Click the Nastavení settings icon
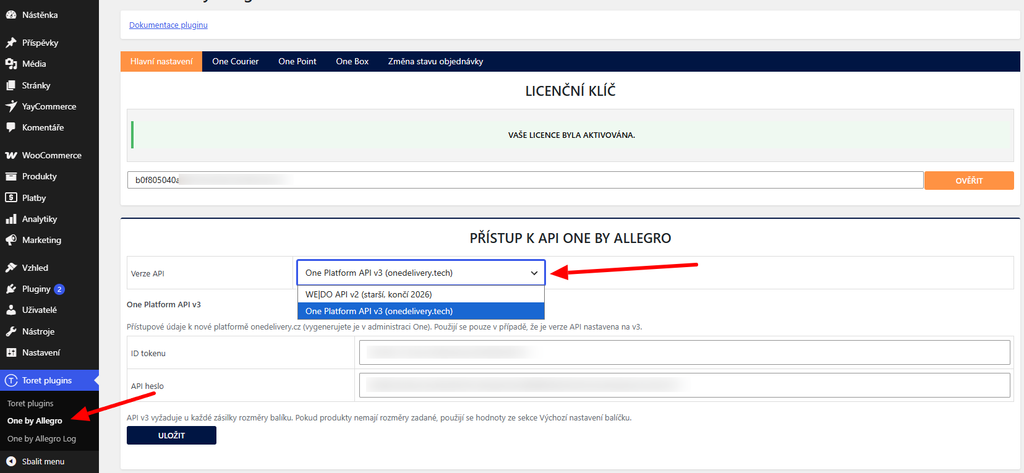This screenshot has width=1024, height=473. click(x=10, y=353)
